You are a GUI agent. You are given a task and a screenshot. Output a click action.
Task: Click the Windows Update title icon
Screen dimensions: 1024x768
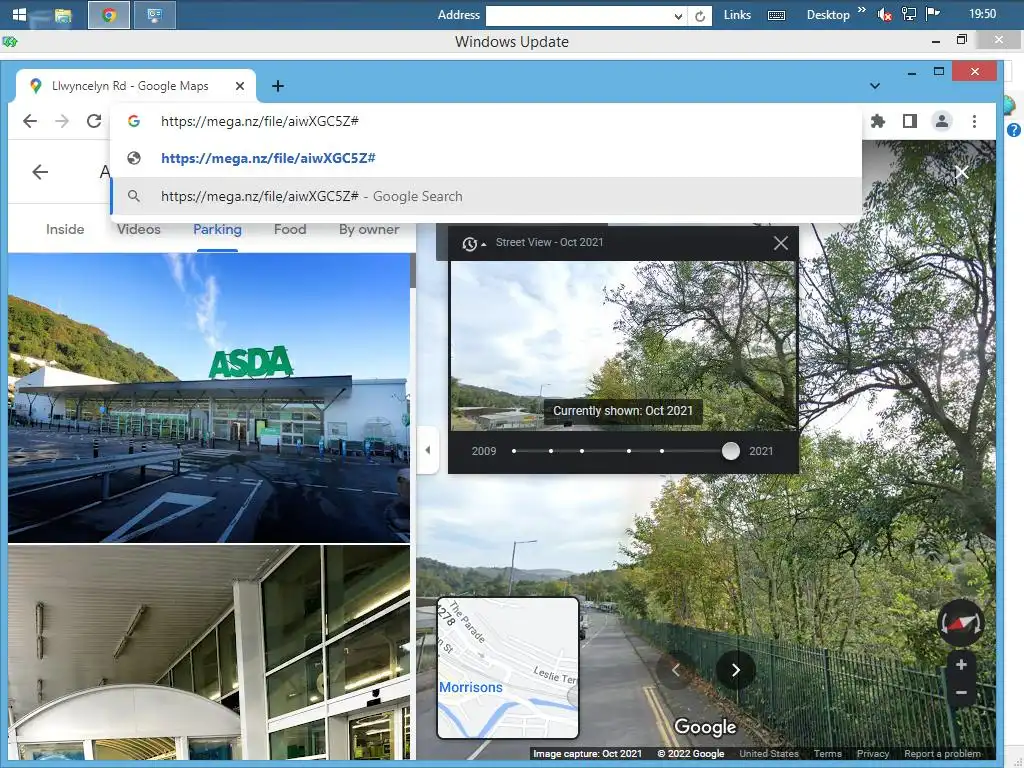[10, 42]
